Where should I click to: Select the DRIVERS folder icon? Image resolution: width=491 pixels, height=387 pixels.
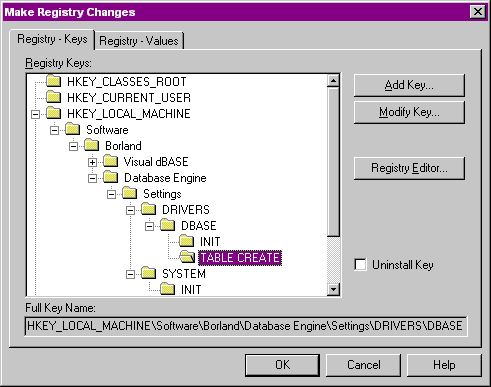pyautogui.click(x=149, y=209)
